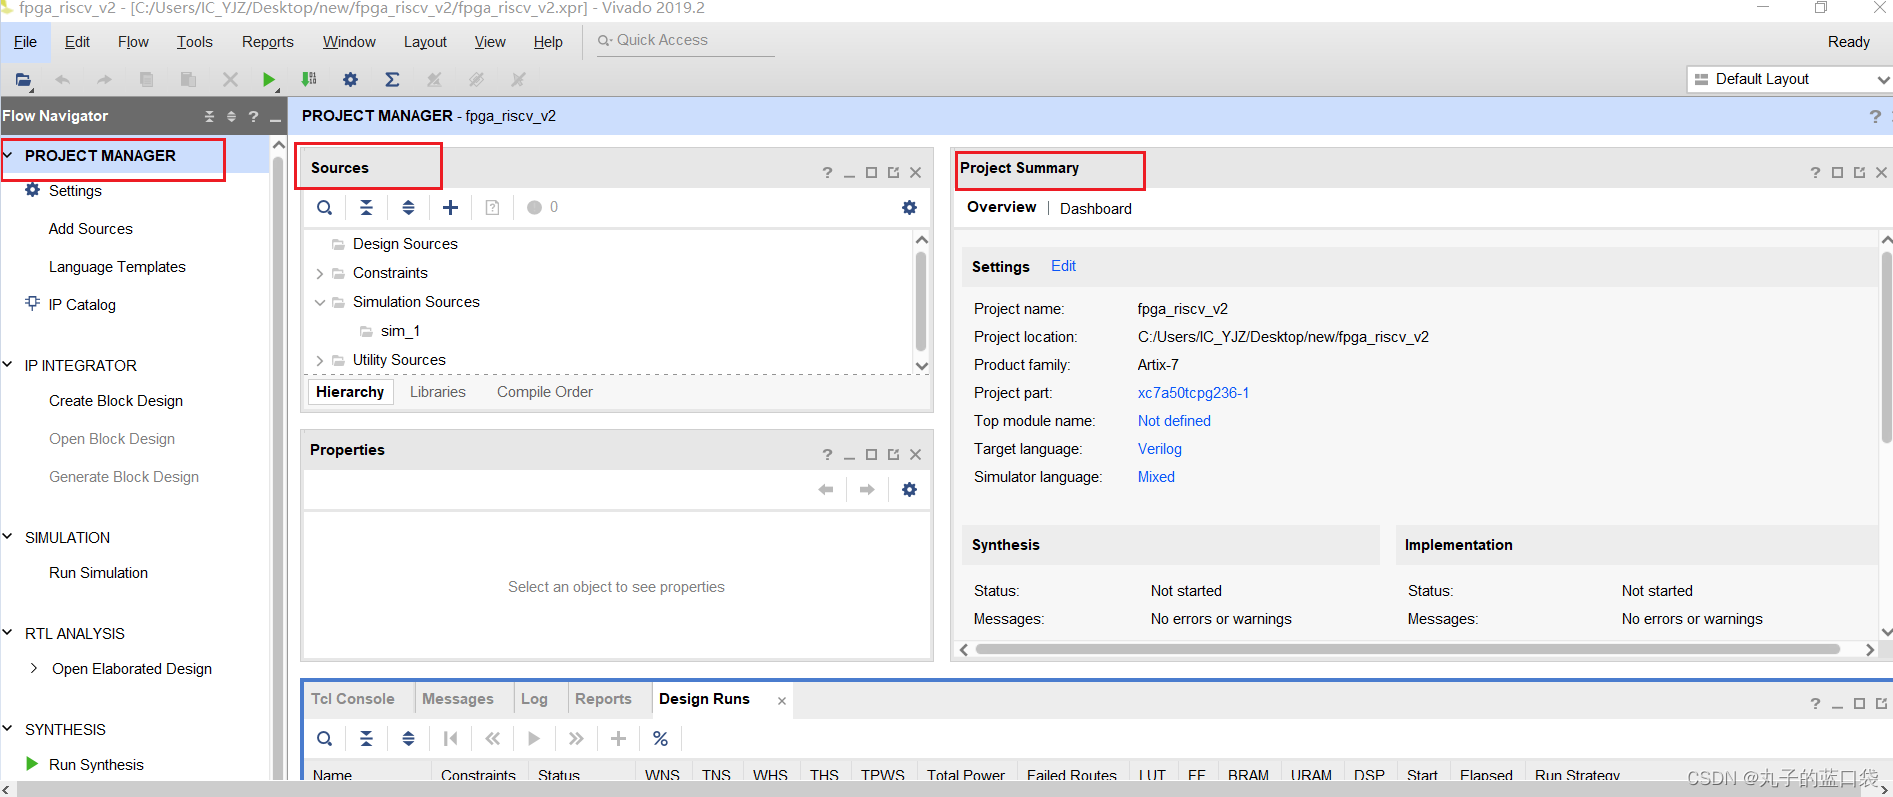Select the sim_1 simulation set

pyautogui.click(x=400, y=331)
